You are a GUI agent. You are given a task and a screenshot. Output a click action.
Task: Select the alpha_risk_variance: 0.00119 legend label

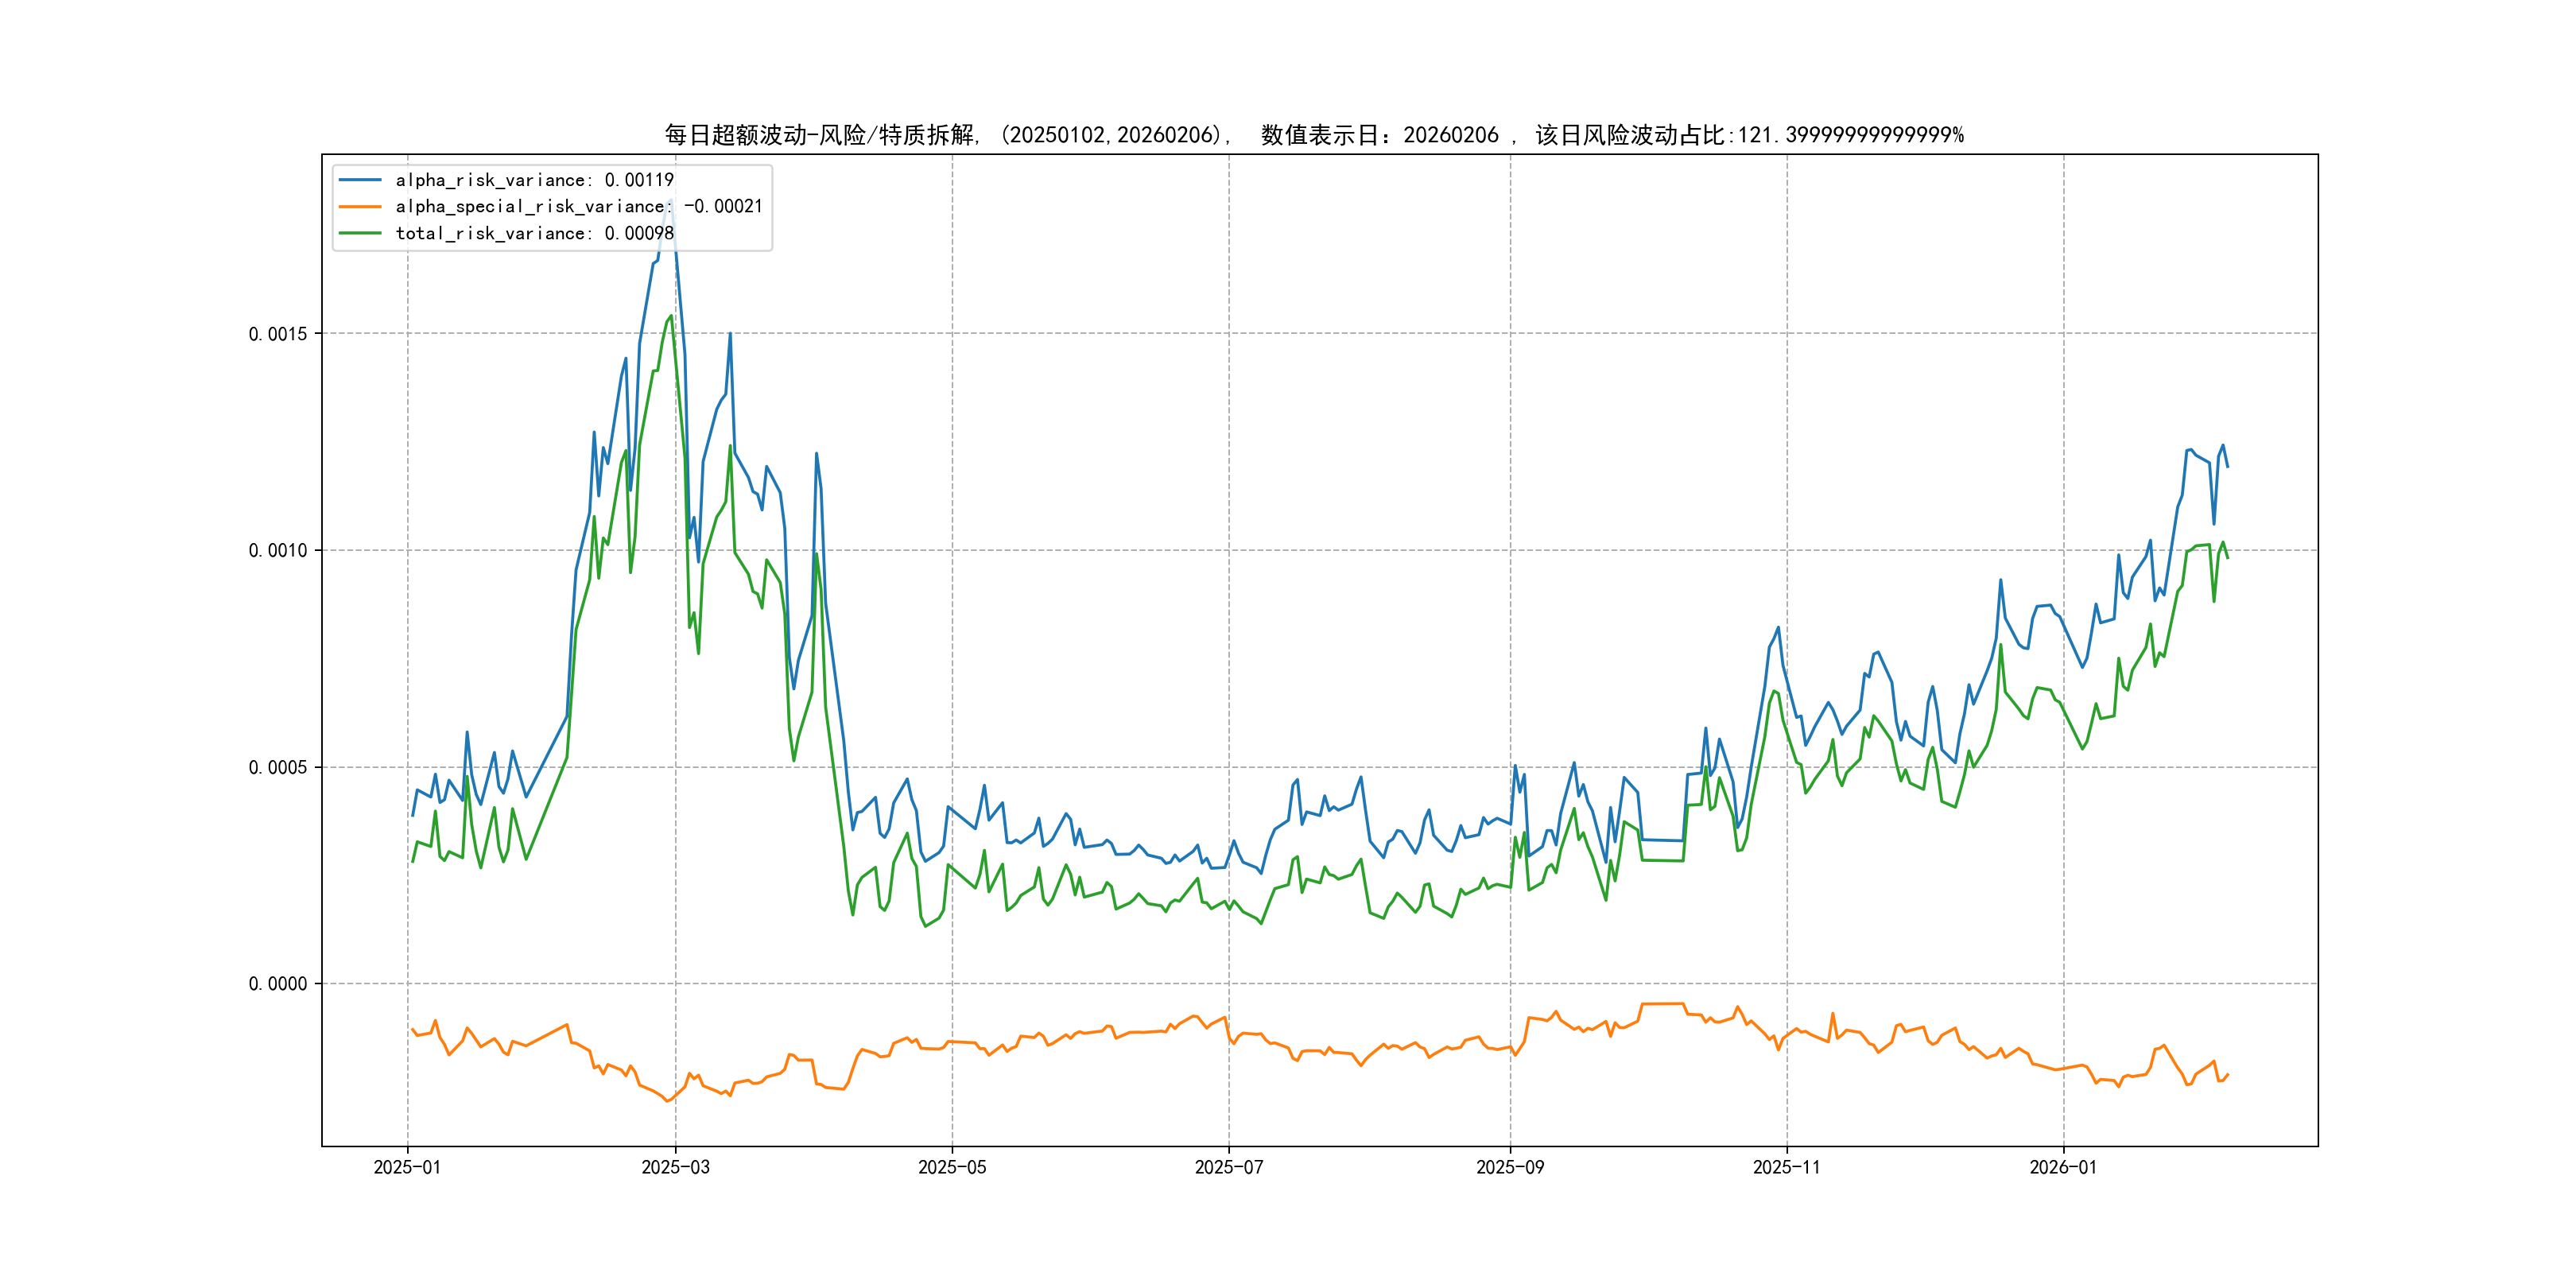[x=534, y=180]
